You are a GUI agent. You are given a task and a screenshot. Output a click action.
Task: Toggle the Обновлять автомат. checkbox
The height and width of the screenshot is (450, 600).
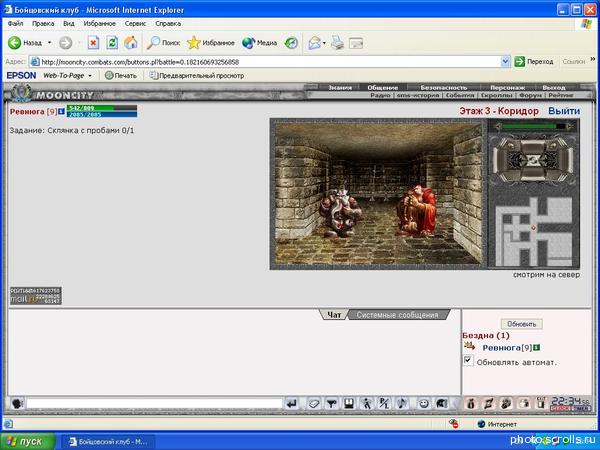click(468, 360)
